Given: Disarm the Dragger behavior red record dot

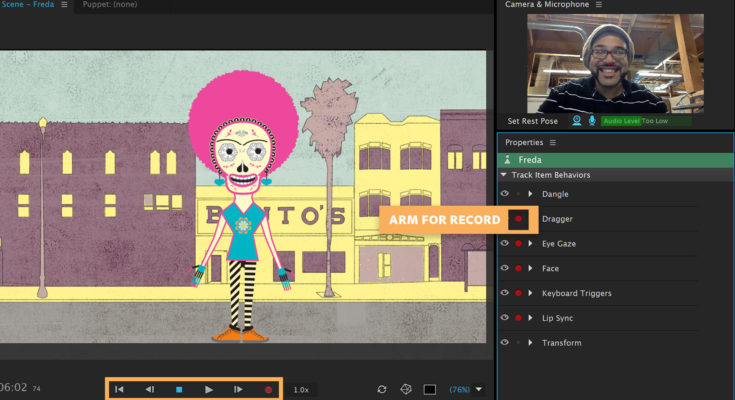Looking at the screenshot, I should (x=518, y=219).
